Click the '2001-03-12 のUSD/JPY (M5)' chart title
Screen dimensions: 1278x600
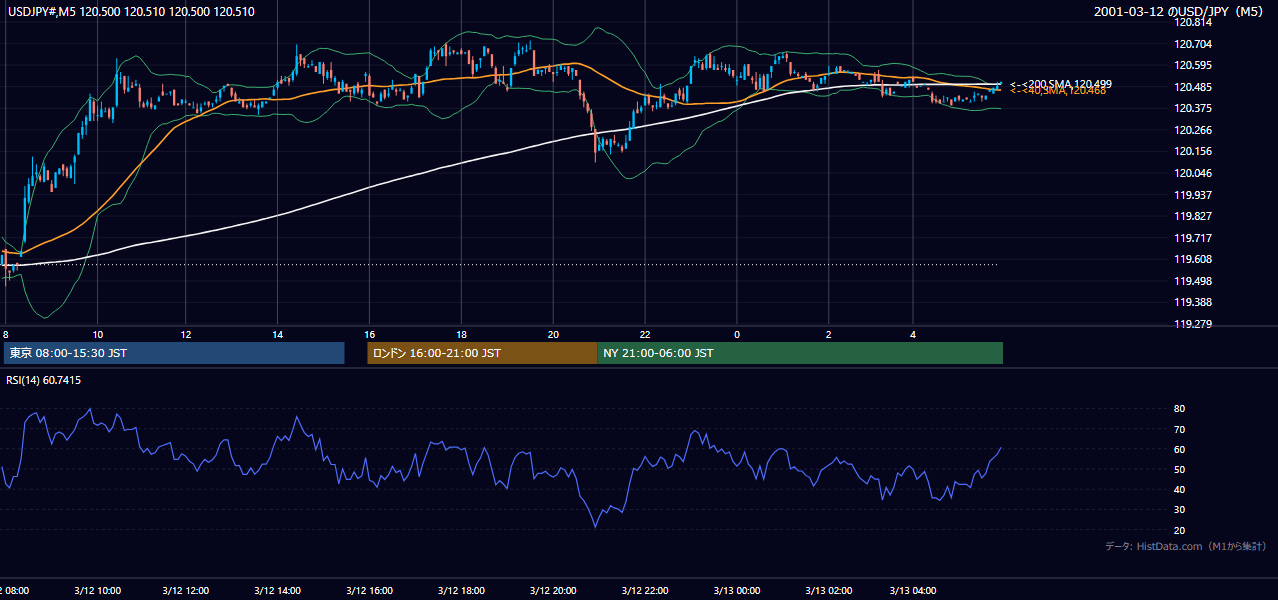pyautogui.click(x=1180, y=11)
